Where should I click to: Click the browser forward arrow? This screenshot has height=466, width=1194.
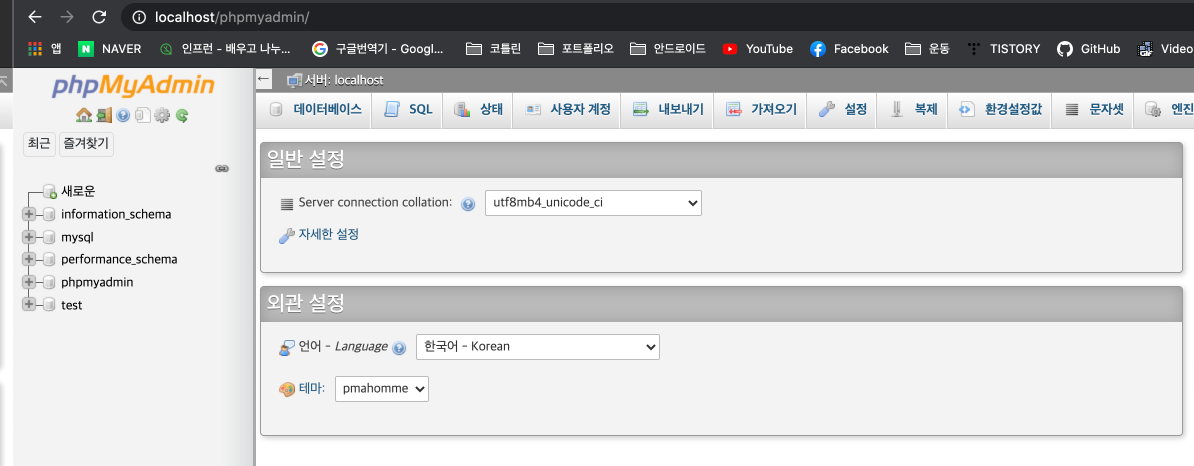(67, 17)
